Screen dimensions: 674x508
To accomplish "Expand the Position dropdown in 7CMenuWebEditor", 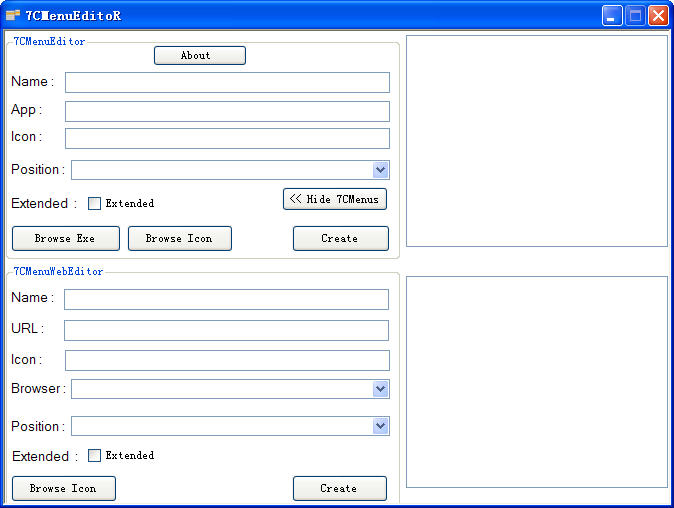I will (x=380, y=426).
